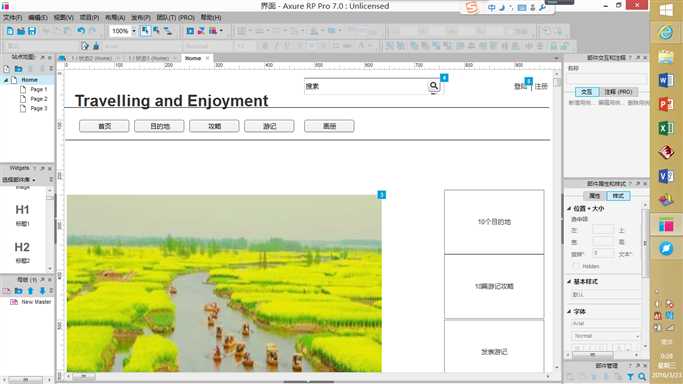Click the search icon in widget manager
The image size is (683, 384).
[642, 377]
